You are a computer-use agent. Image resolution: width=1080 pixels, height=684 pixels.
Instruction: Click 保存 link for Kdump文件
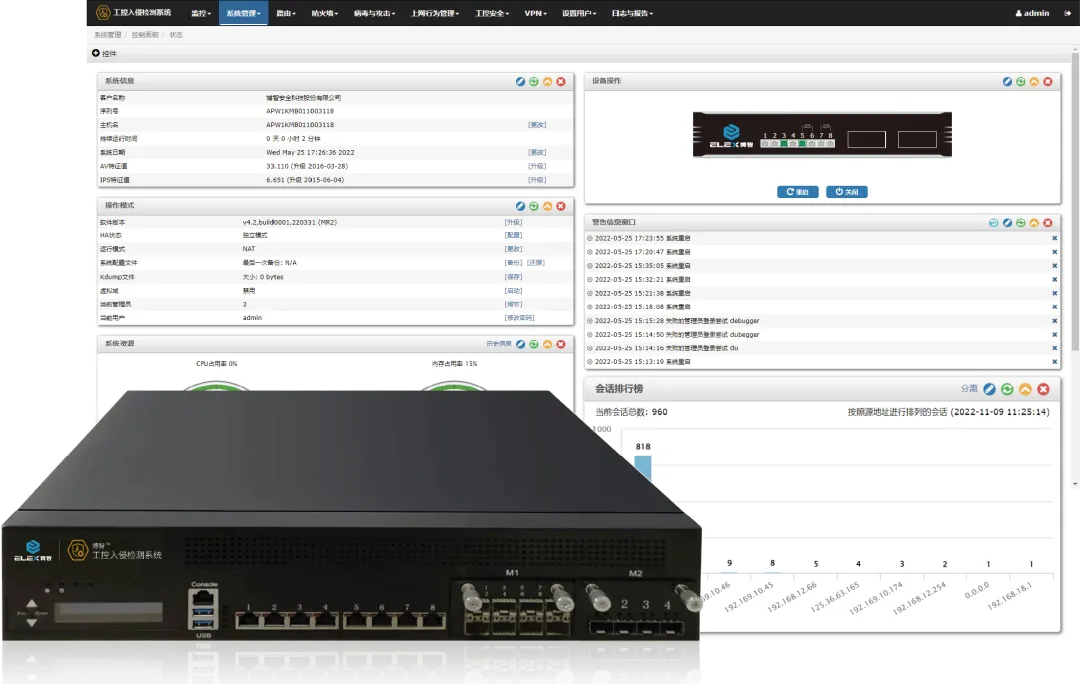click(514, 277)
